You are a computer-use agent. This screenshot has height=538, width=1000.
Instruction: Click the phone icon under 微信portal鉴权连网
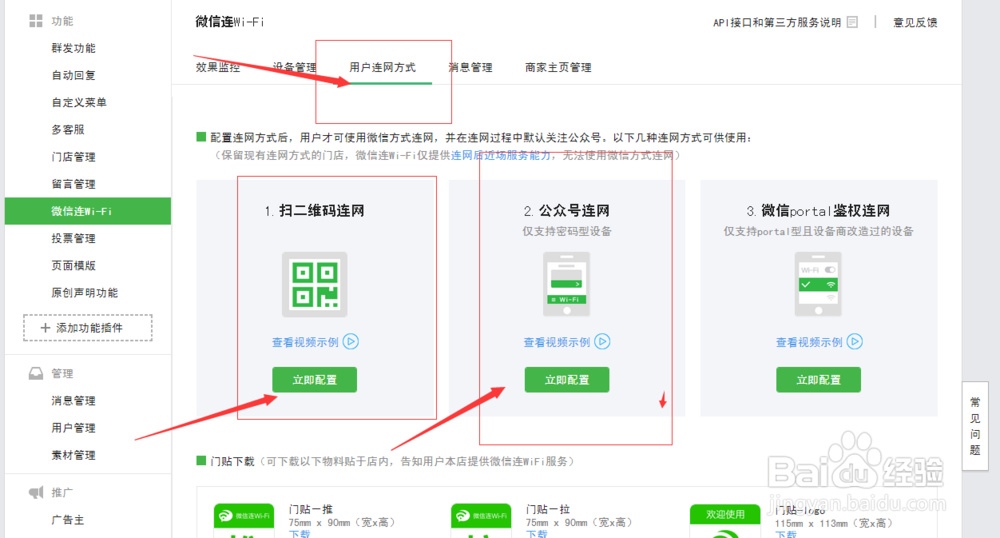click(x=818, y=284)
